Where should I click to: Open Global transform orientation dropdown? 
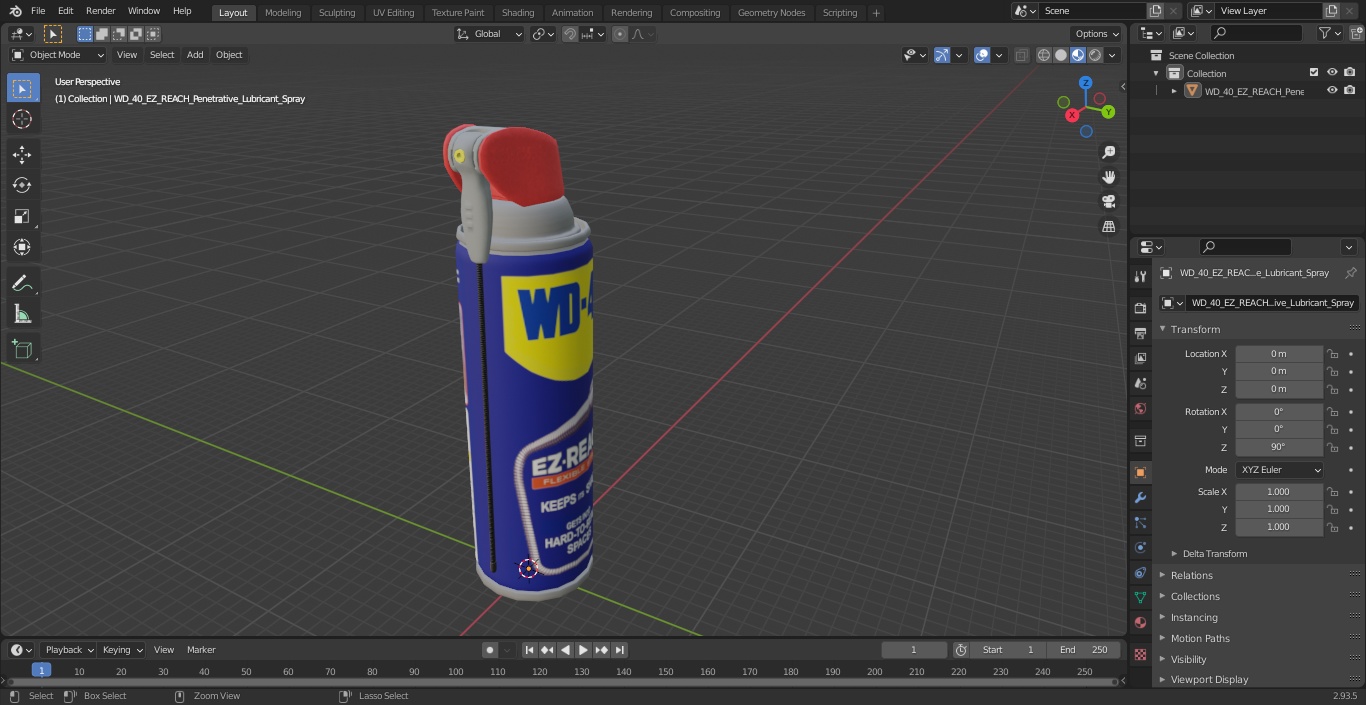pyautogui.click(x=490, y=34)
